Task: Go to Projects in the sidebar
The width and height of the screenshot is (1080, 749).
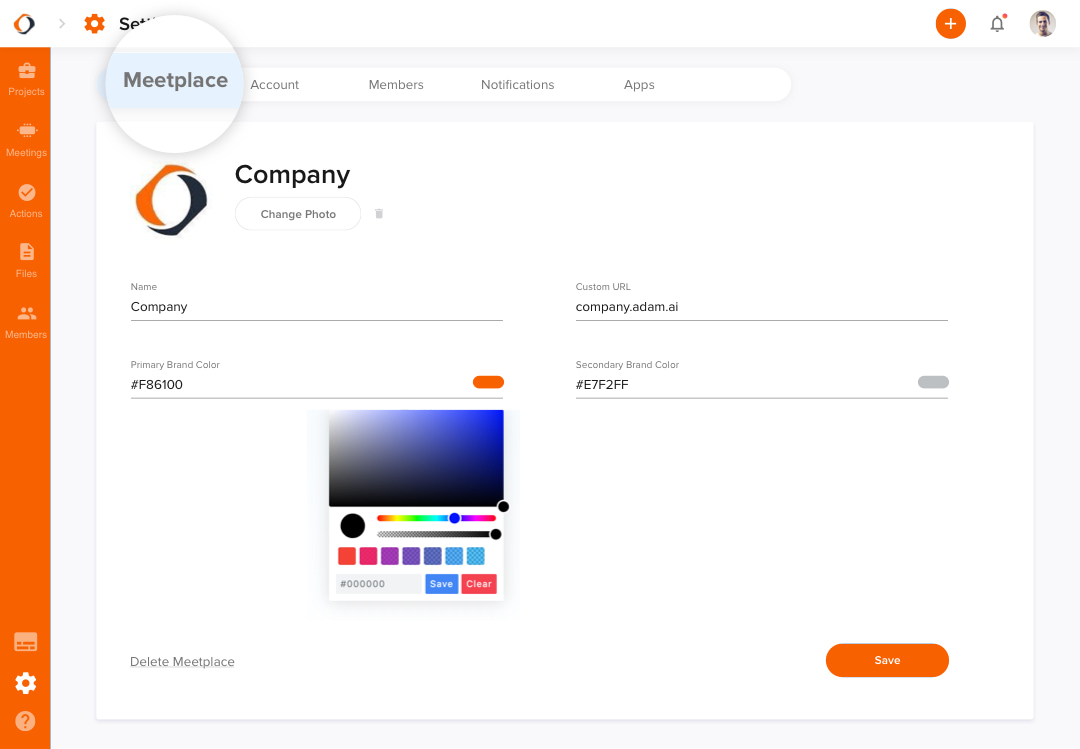Action: point(26,79)
